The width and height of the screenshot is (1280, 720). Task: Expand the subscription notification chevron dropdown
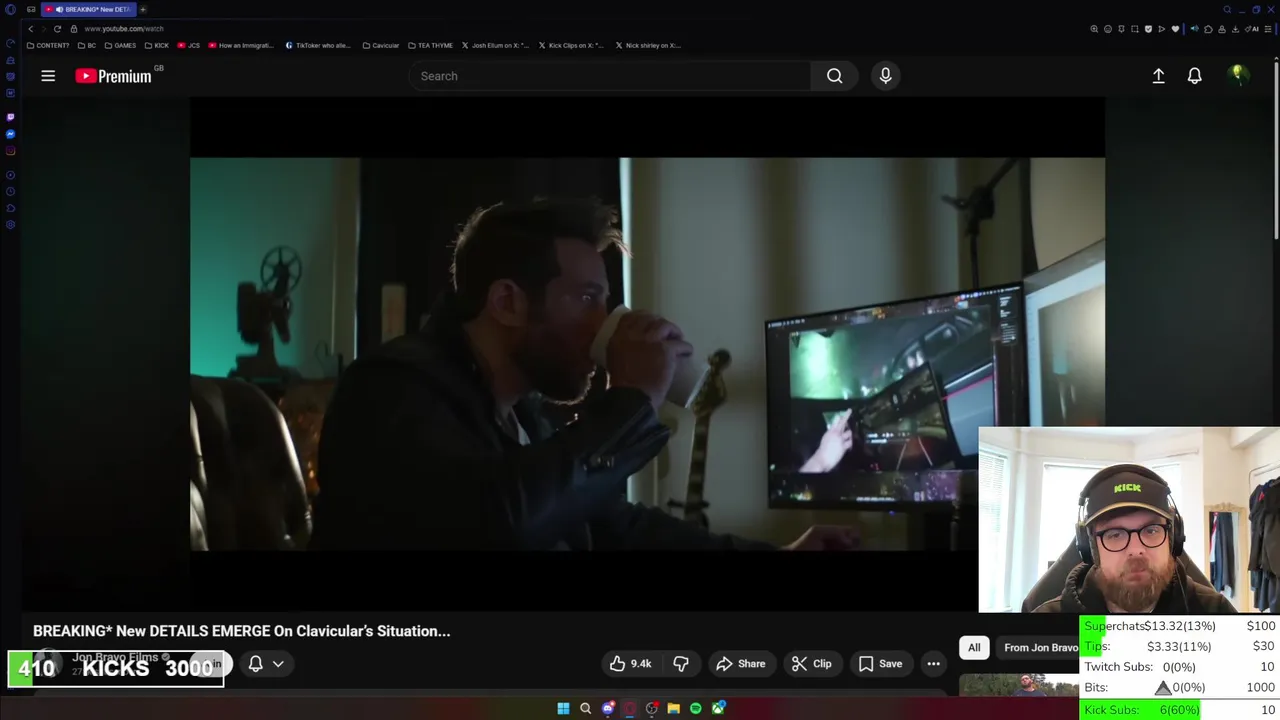(x=278, y=663)
